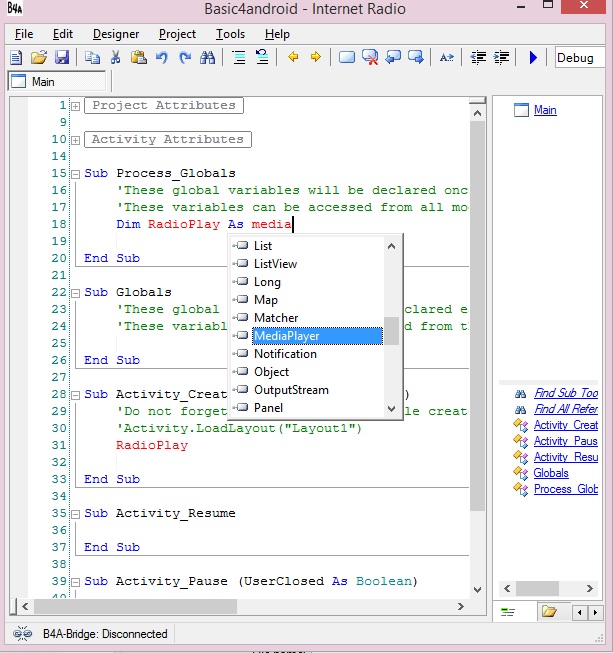Screen dimensions: 613x653
Task: Click the autocomplete list scrollbar thumb
Action: [393, 330]
